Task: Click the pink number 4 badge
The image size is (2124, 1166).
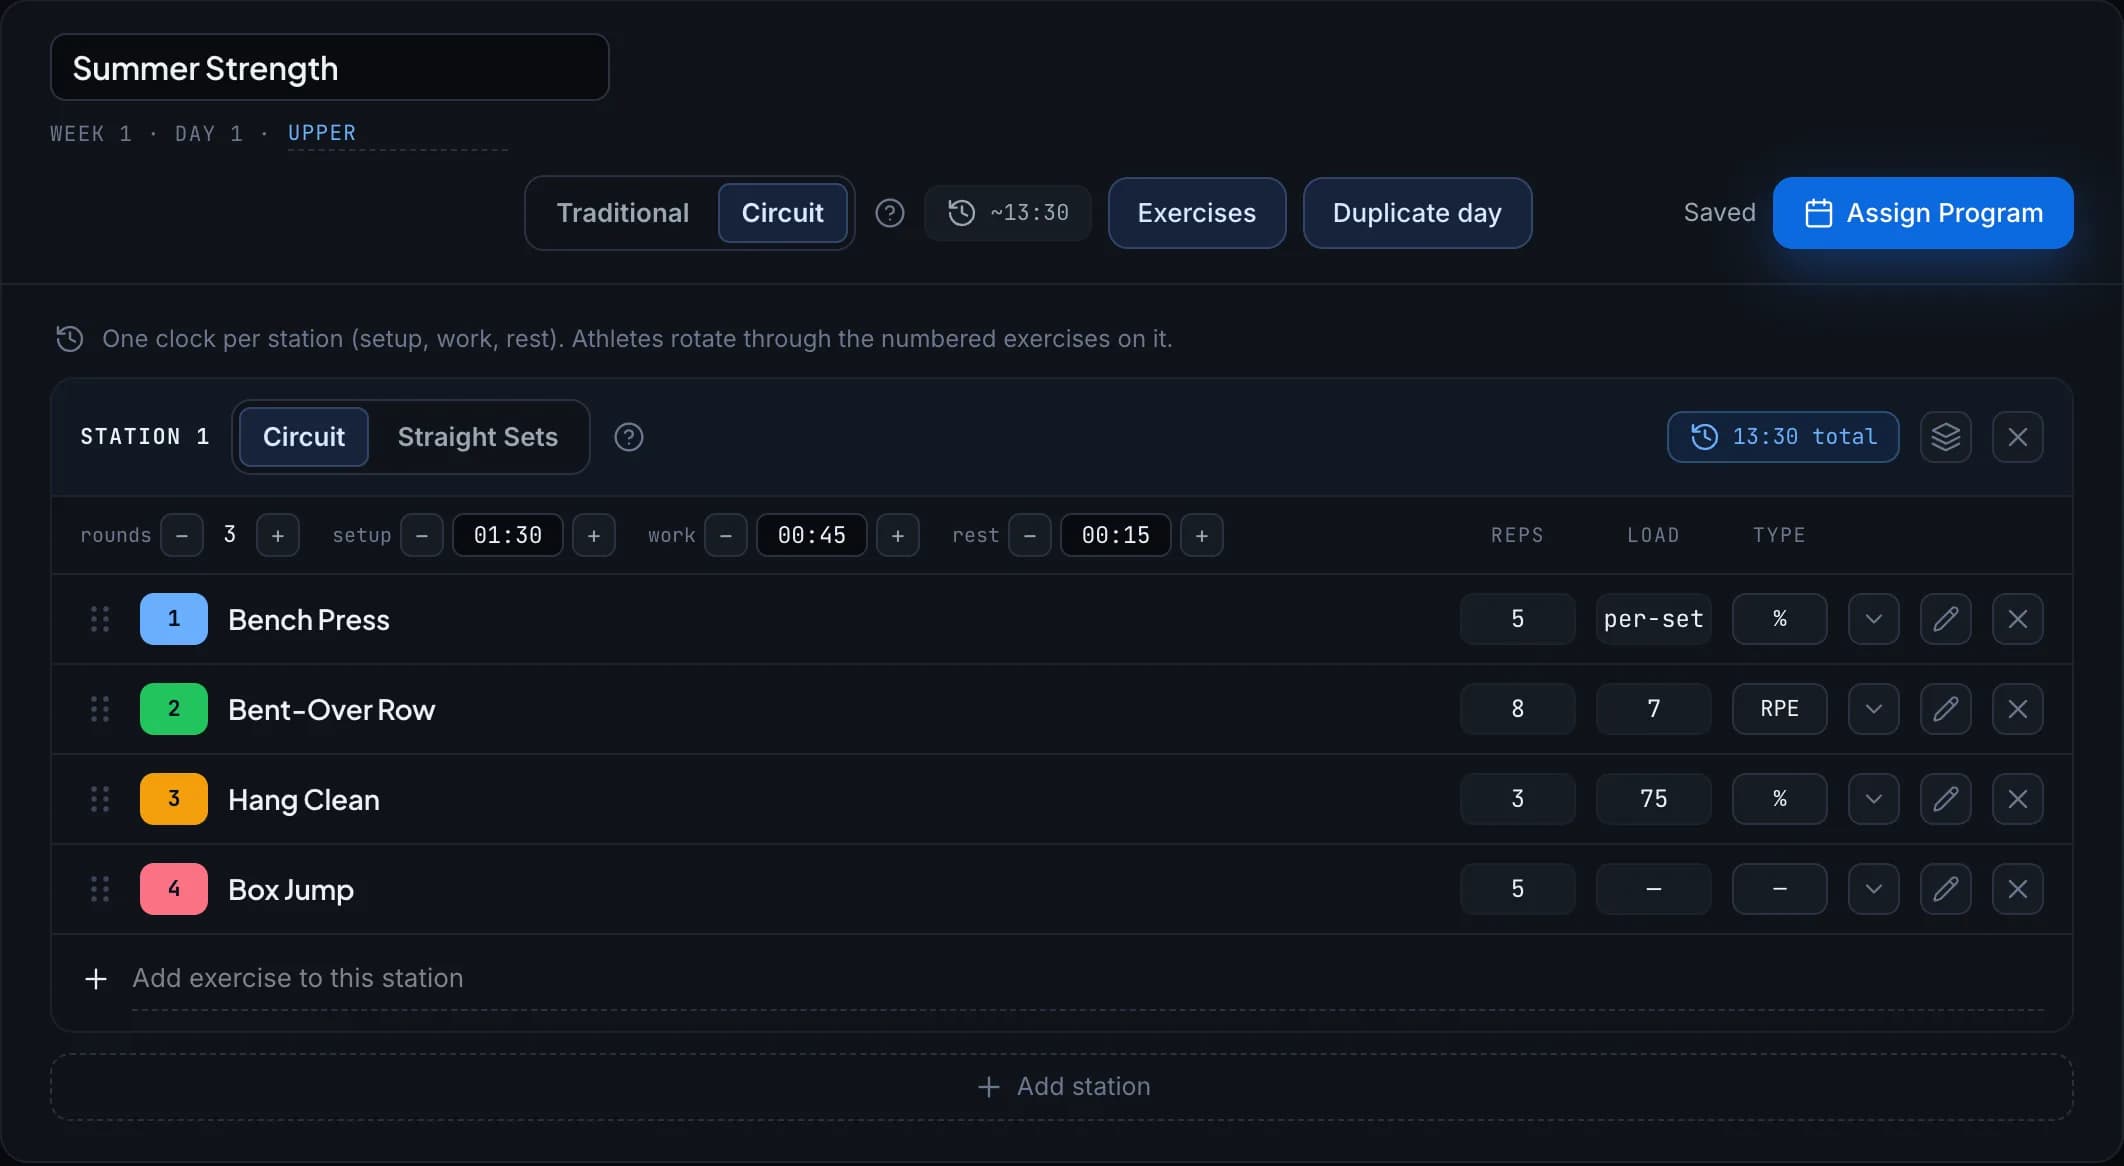Action: 174,889
